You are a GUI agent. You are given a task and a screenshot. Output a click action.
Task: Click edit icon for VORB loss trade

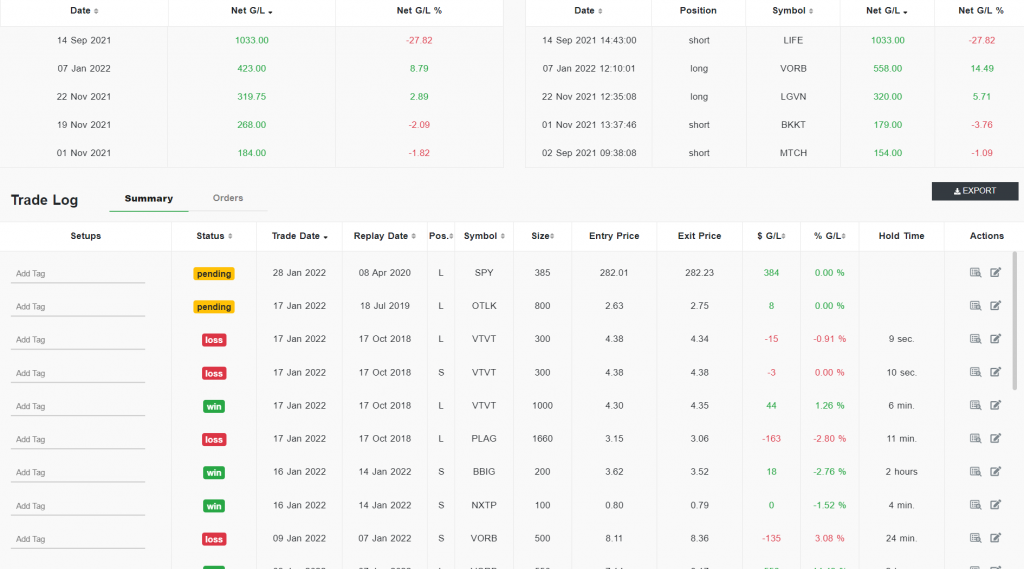(995, 538)
